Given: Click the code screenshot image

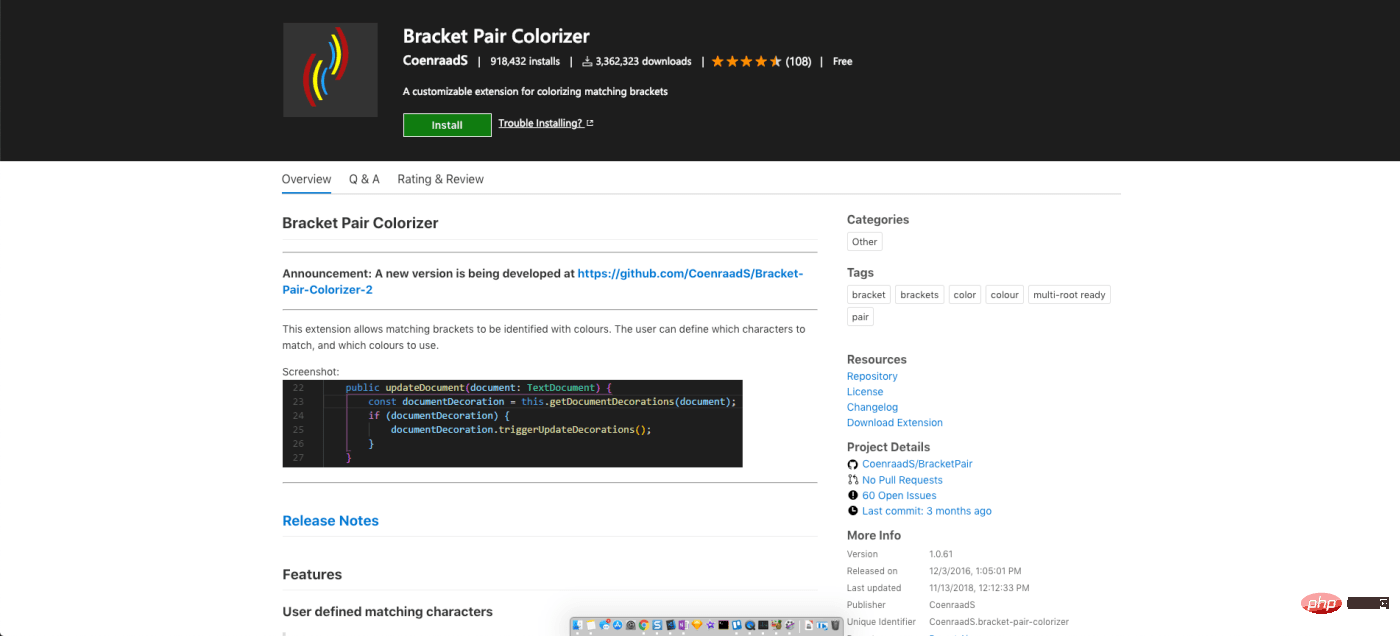Looking at the screenshot, I should [x=512, y=423].
